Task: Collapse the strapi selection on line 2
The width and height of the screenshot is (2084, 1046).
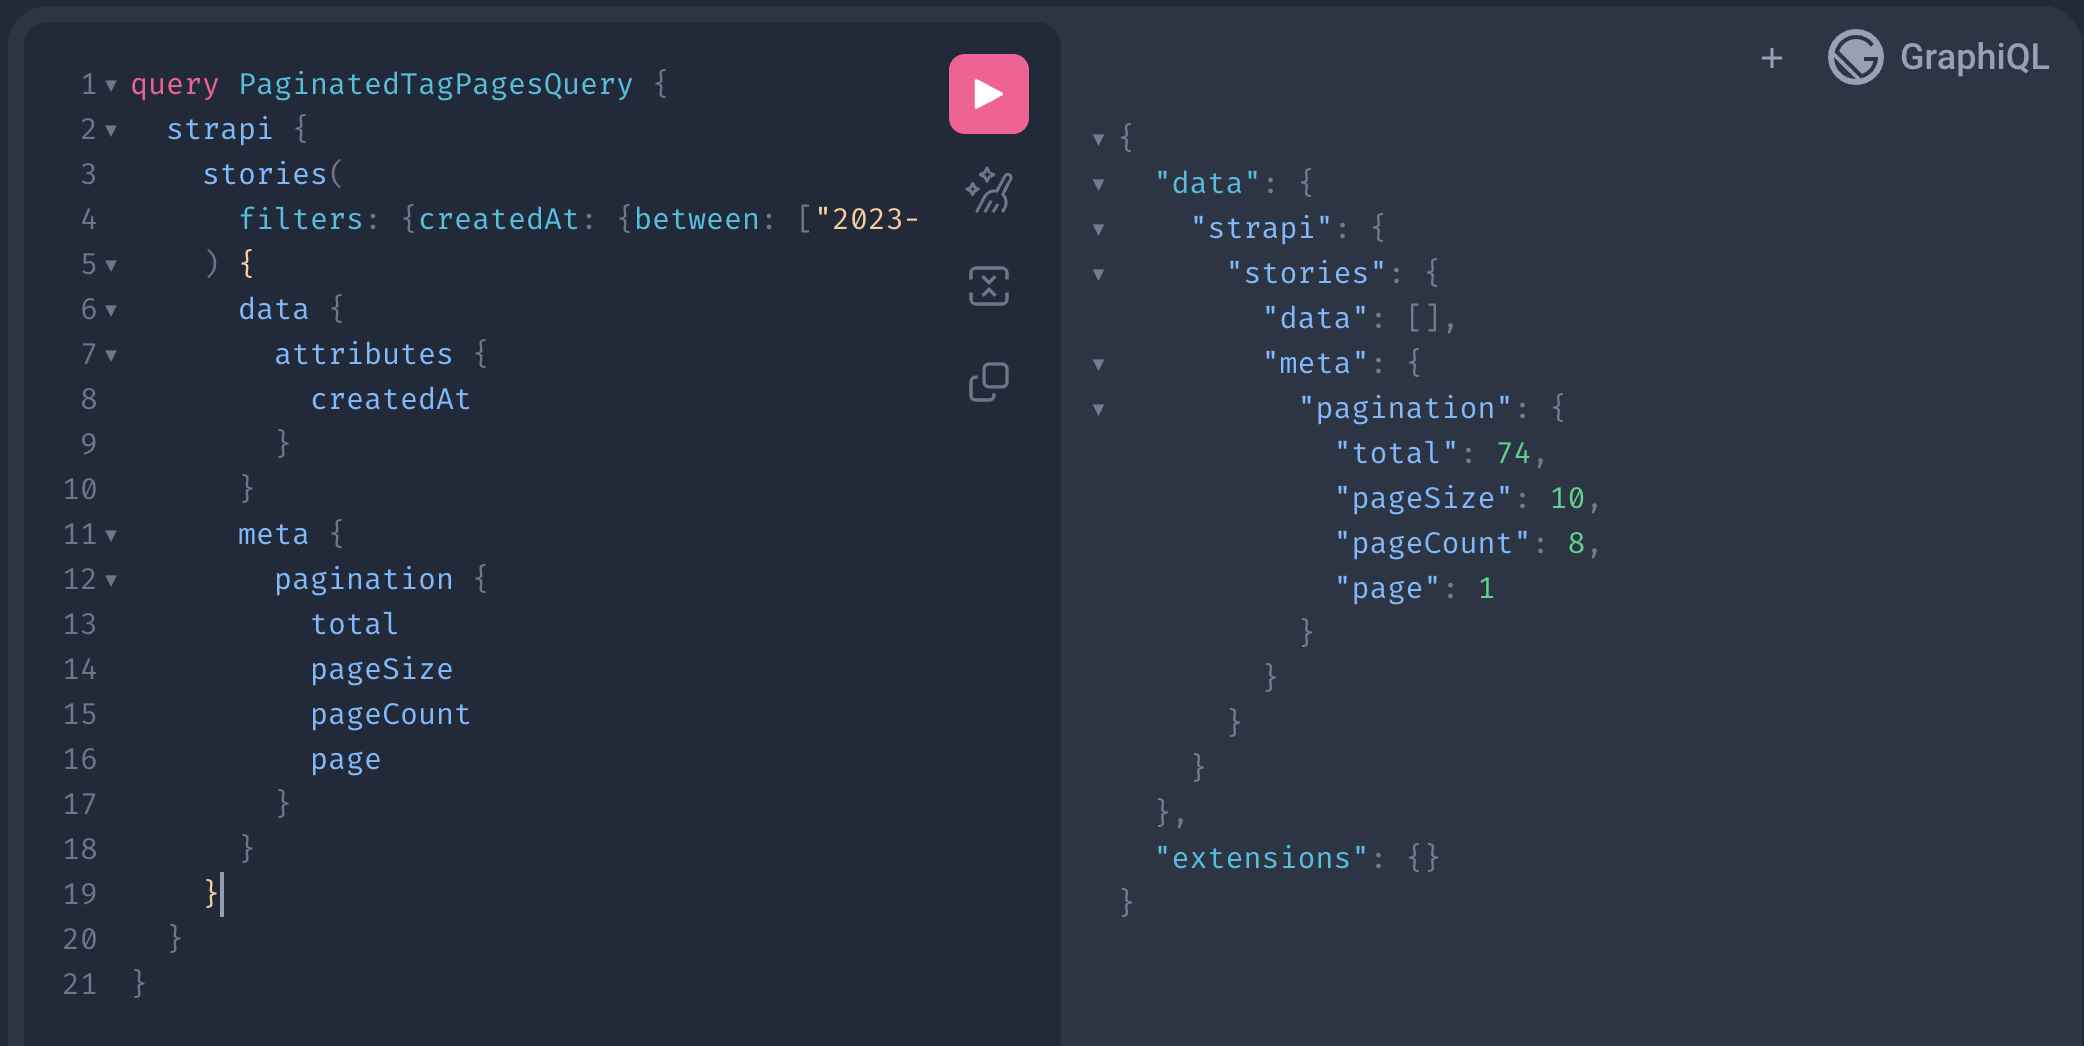Action: tap(110, 130)
